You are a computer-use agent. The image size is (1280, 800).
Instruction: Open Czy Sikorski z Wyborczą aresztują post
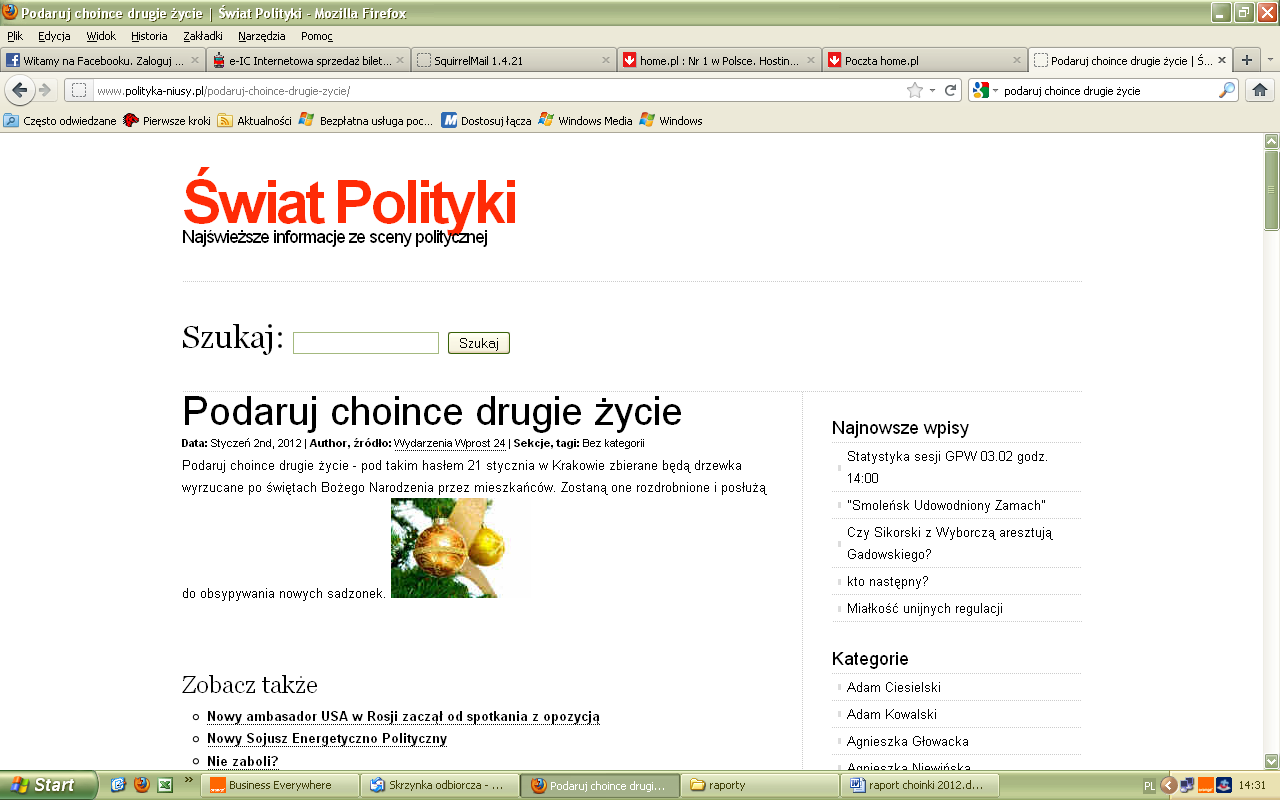(x=950, y=543)
